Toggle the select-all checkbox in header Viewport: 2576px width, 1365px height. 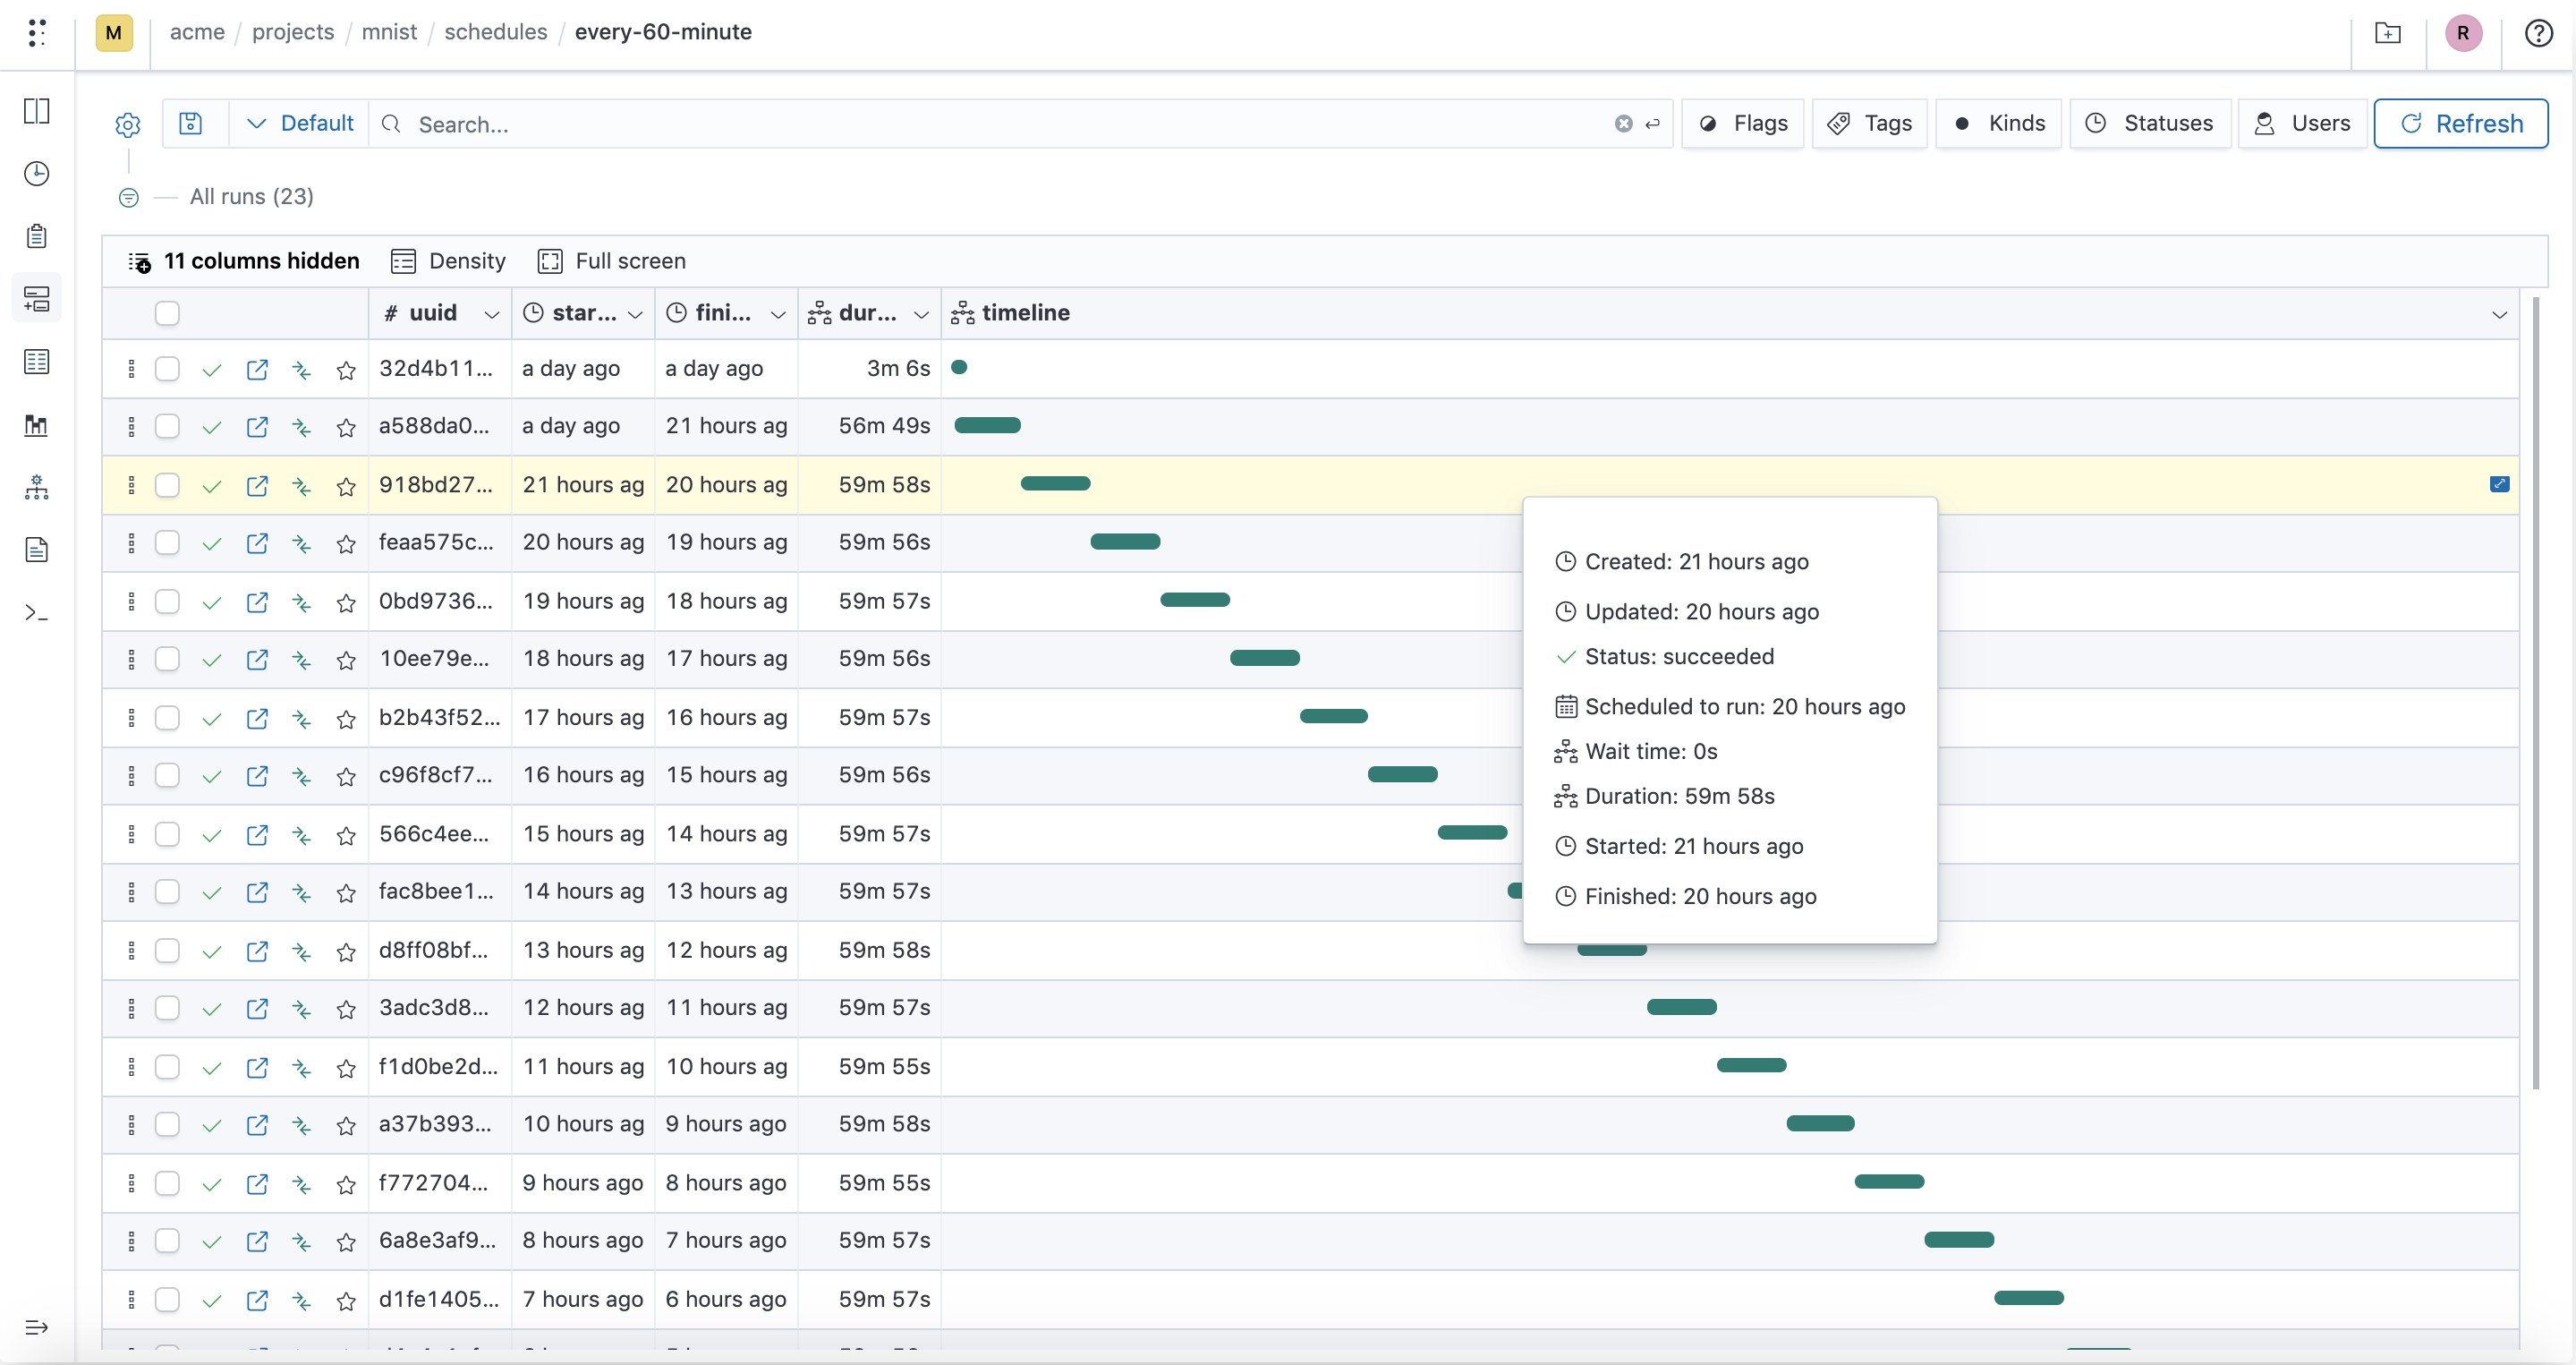[x=167, y=313]
